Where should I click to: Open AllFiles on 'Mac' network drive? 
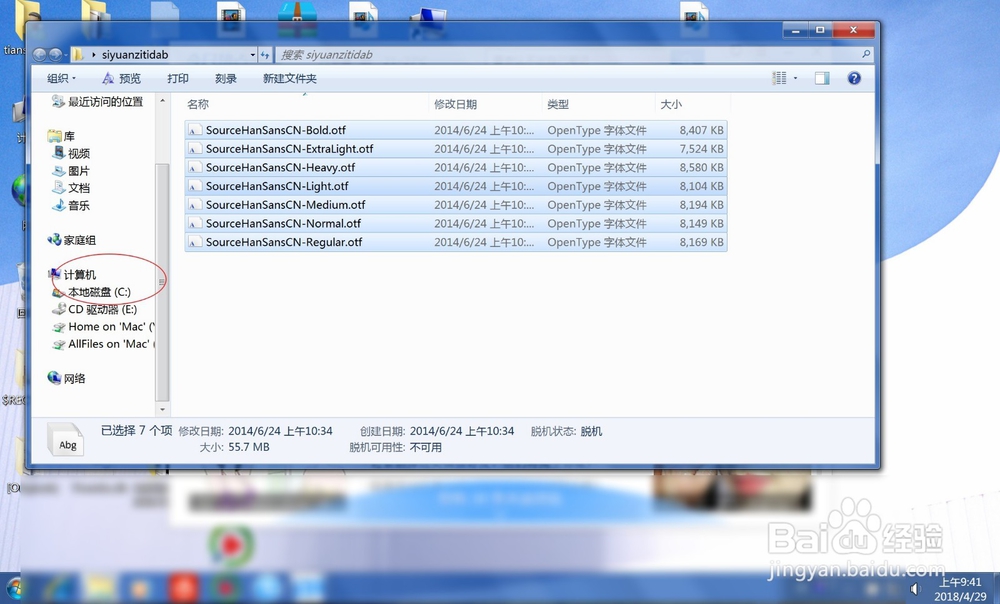click(103, 344)
